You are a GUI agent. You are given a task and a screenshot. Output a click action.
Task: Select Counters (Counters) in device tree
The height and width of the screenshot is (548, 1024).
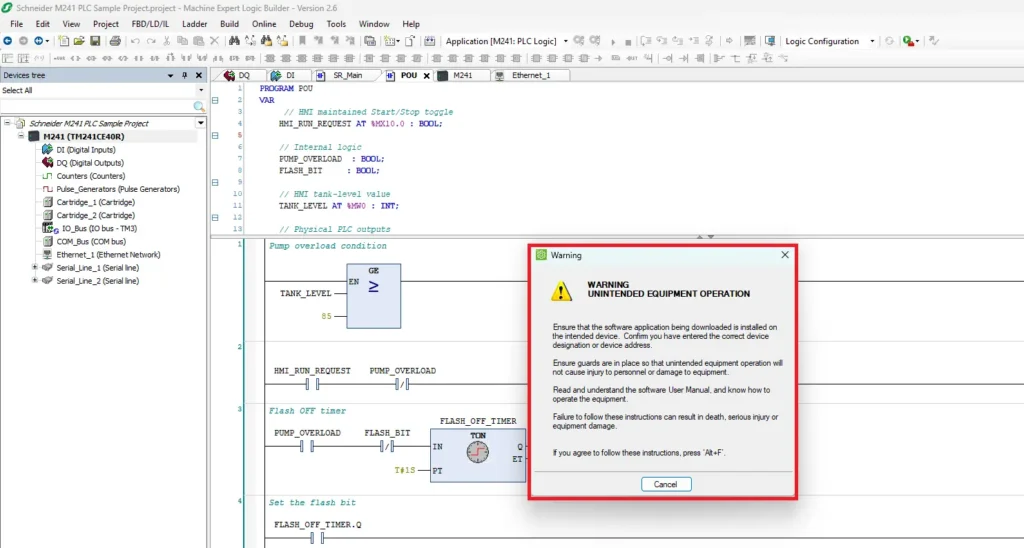(90, 176)
